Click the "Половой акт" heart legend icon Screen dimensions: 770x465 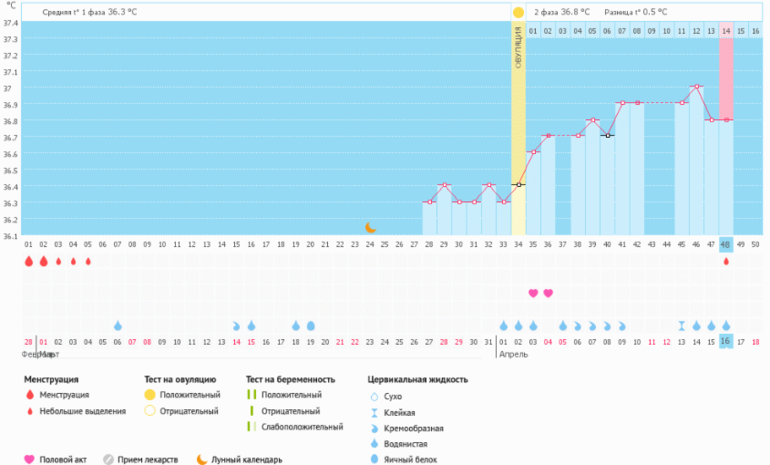(x=30, y=460)
